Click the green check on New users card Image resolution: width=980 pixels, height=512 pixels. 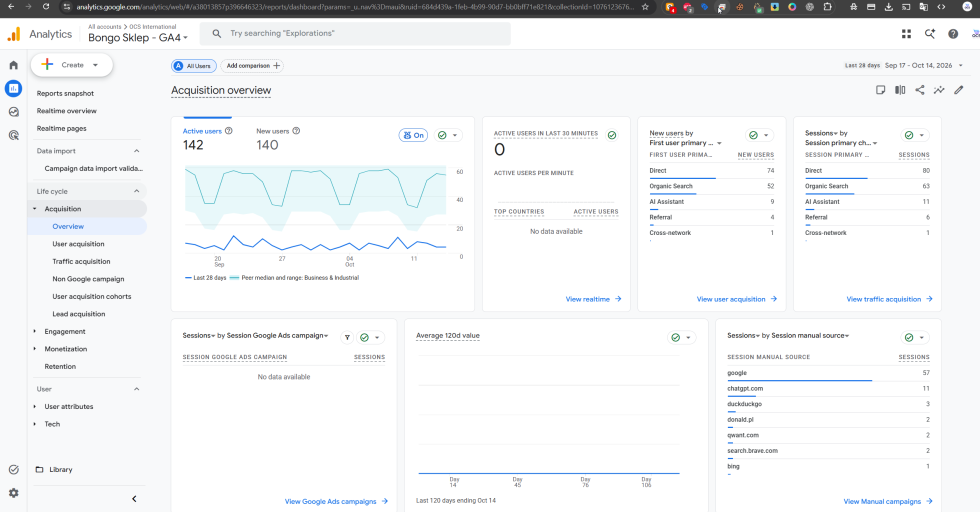tap(753, 135)
